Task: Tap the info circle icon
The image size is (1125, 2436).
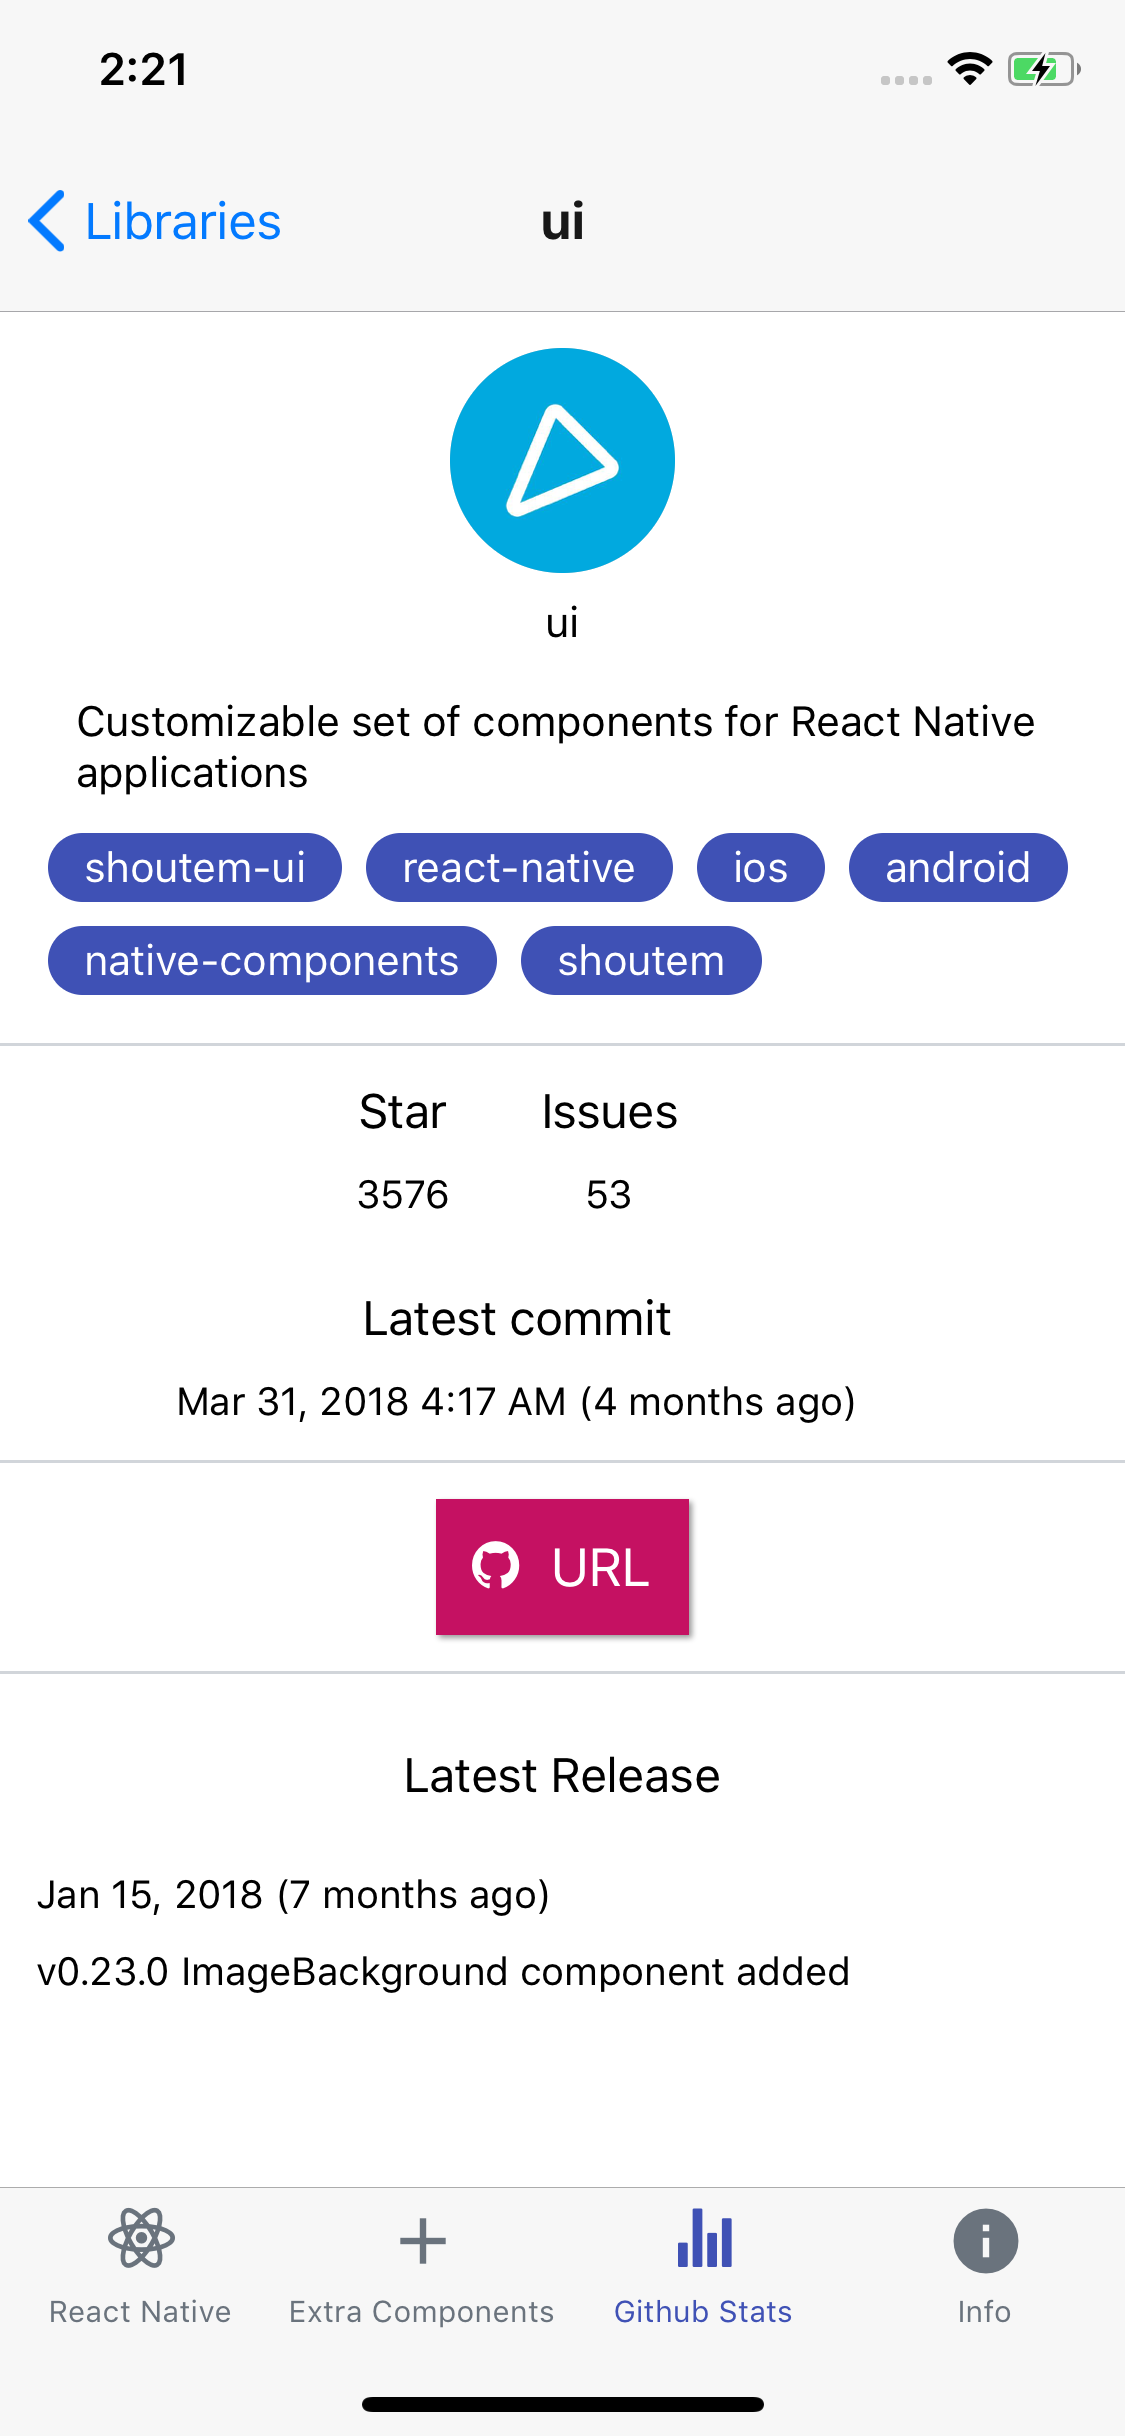Action: 985,2240
